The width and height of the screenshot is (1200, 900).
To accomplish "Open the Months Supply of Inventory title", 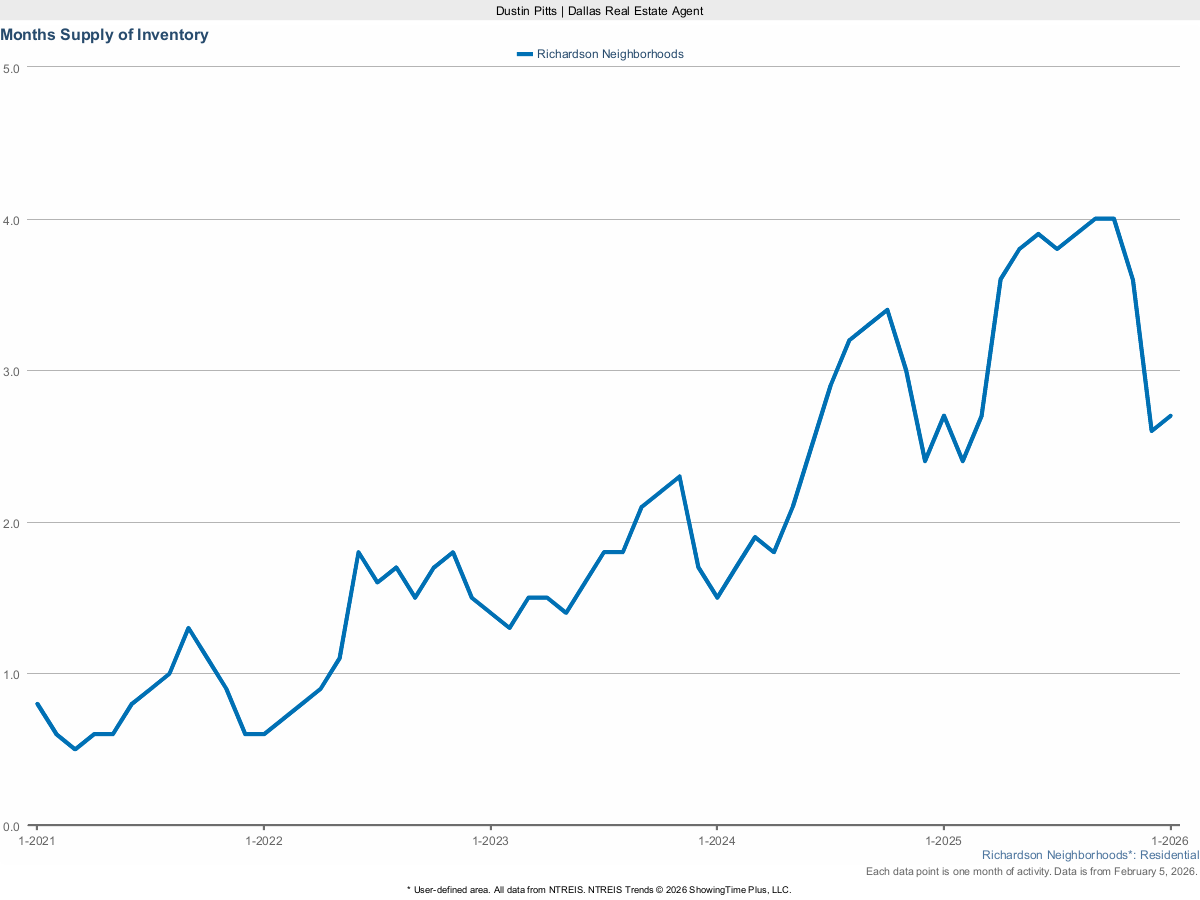I will point(104,34).
